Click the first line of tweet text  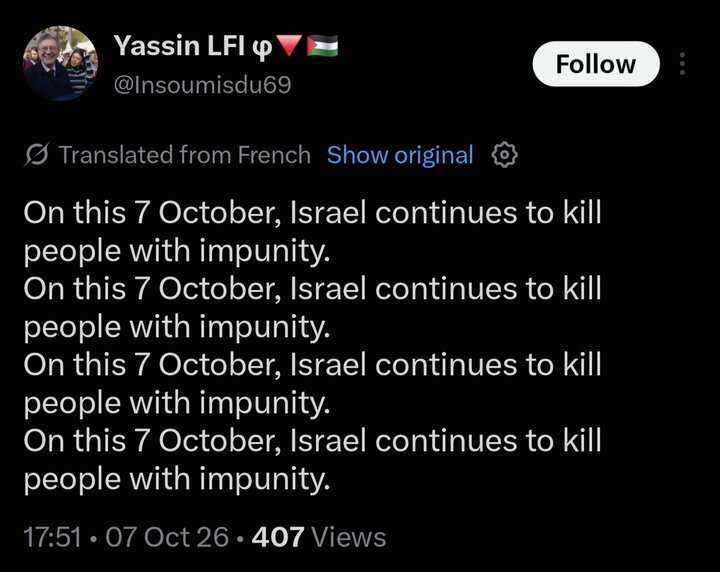pyautogui.click(x=313, y=213)
